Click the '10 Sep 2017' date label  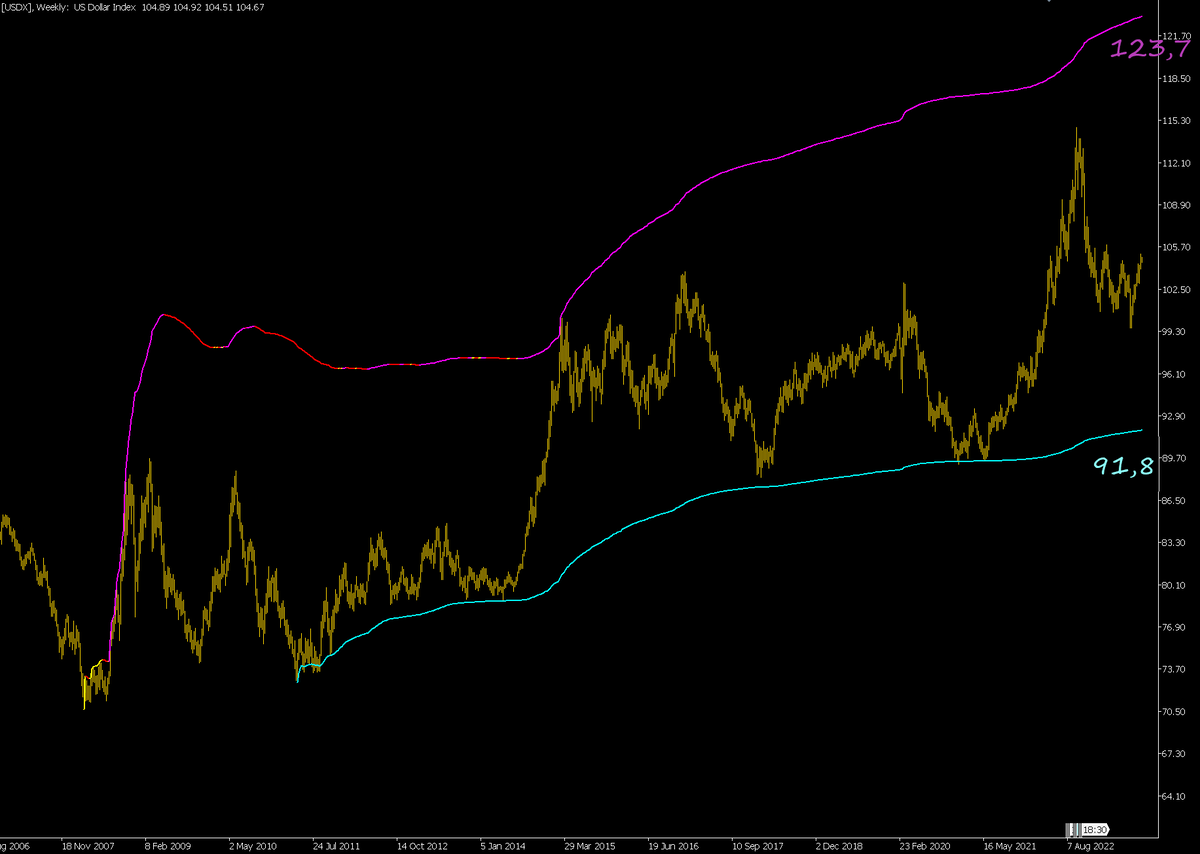(x=759, y=846)
